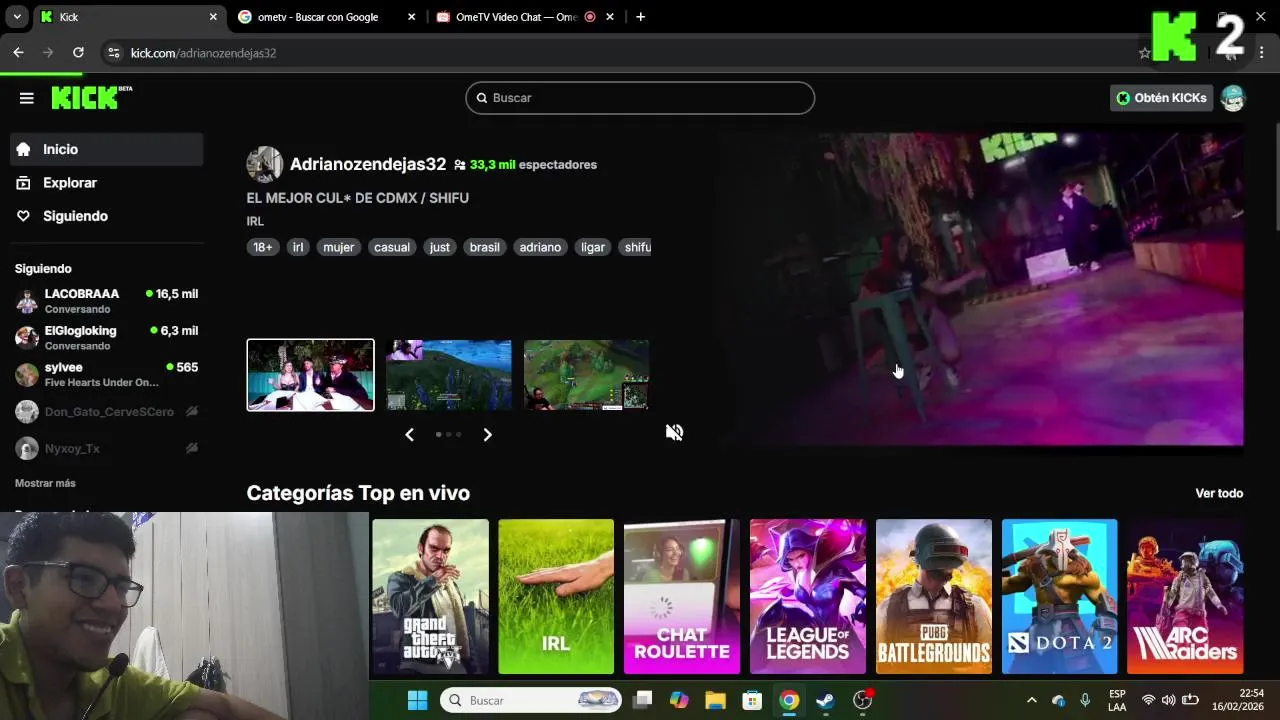The height and width of the screenshot is (720, 1280).
Task: Click the IRL category label under title
Action: pyautogui.click(x=255, y=221)
